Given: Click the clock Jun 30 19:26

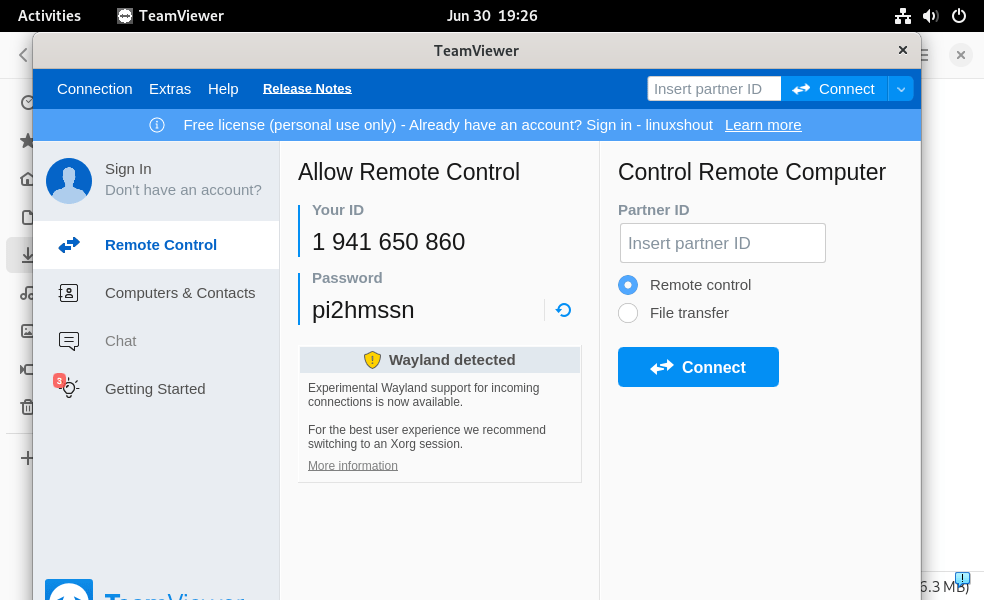Looking at the screenshot, I should [x=492, y=16].
